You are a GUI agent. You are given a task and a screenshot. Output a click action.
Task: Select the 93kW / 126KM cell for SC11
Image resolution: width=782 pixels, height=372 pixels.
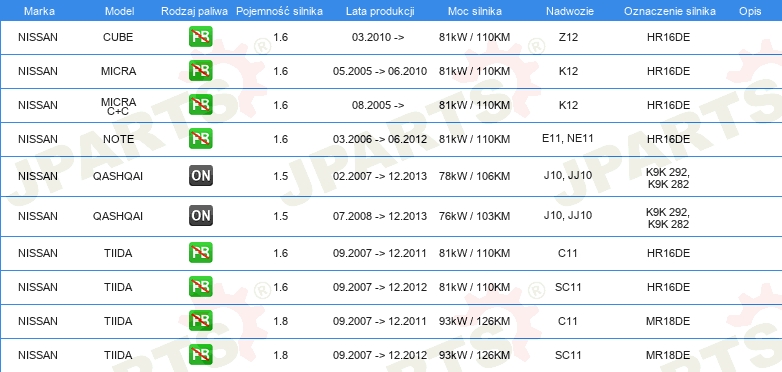tap(474, 355)
